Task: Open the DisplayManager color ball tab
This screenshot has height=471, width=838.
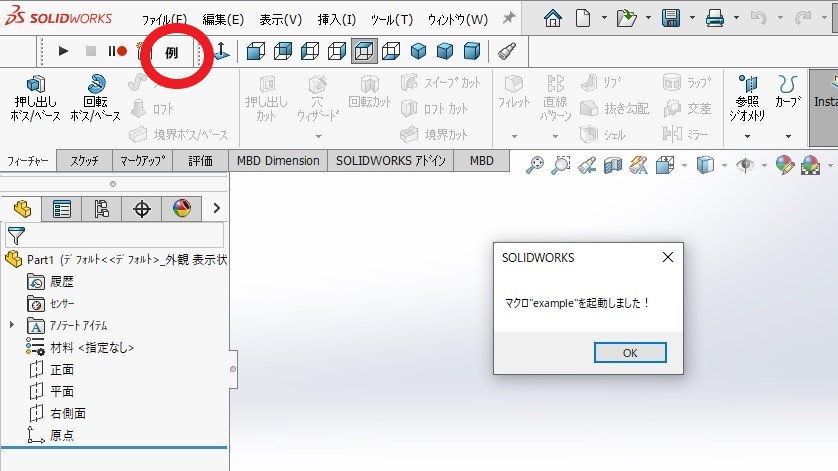Action: pos(181,208)
